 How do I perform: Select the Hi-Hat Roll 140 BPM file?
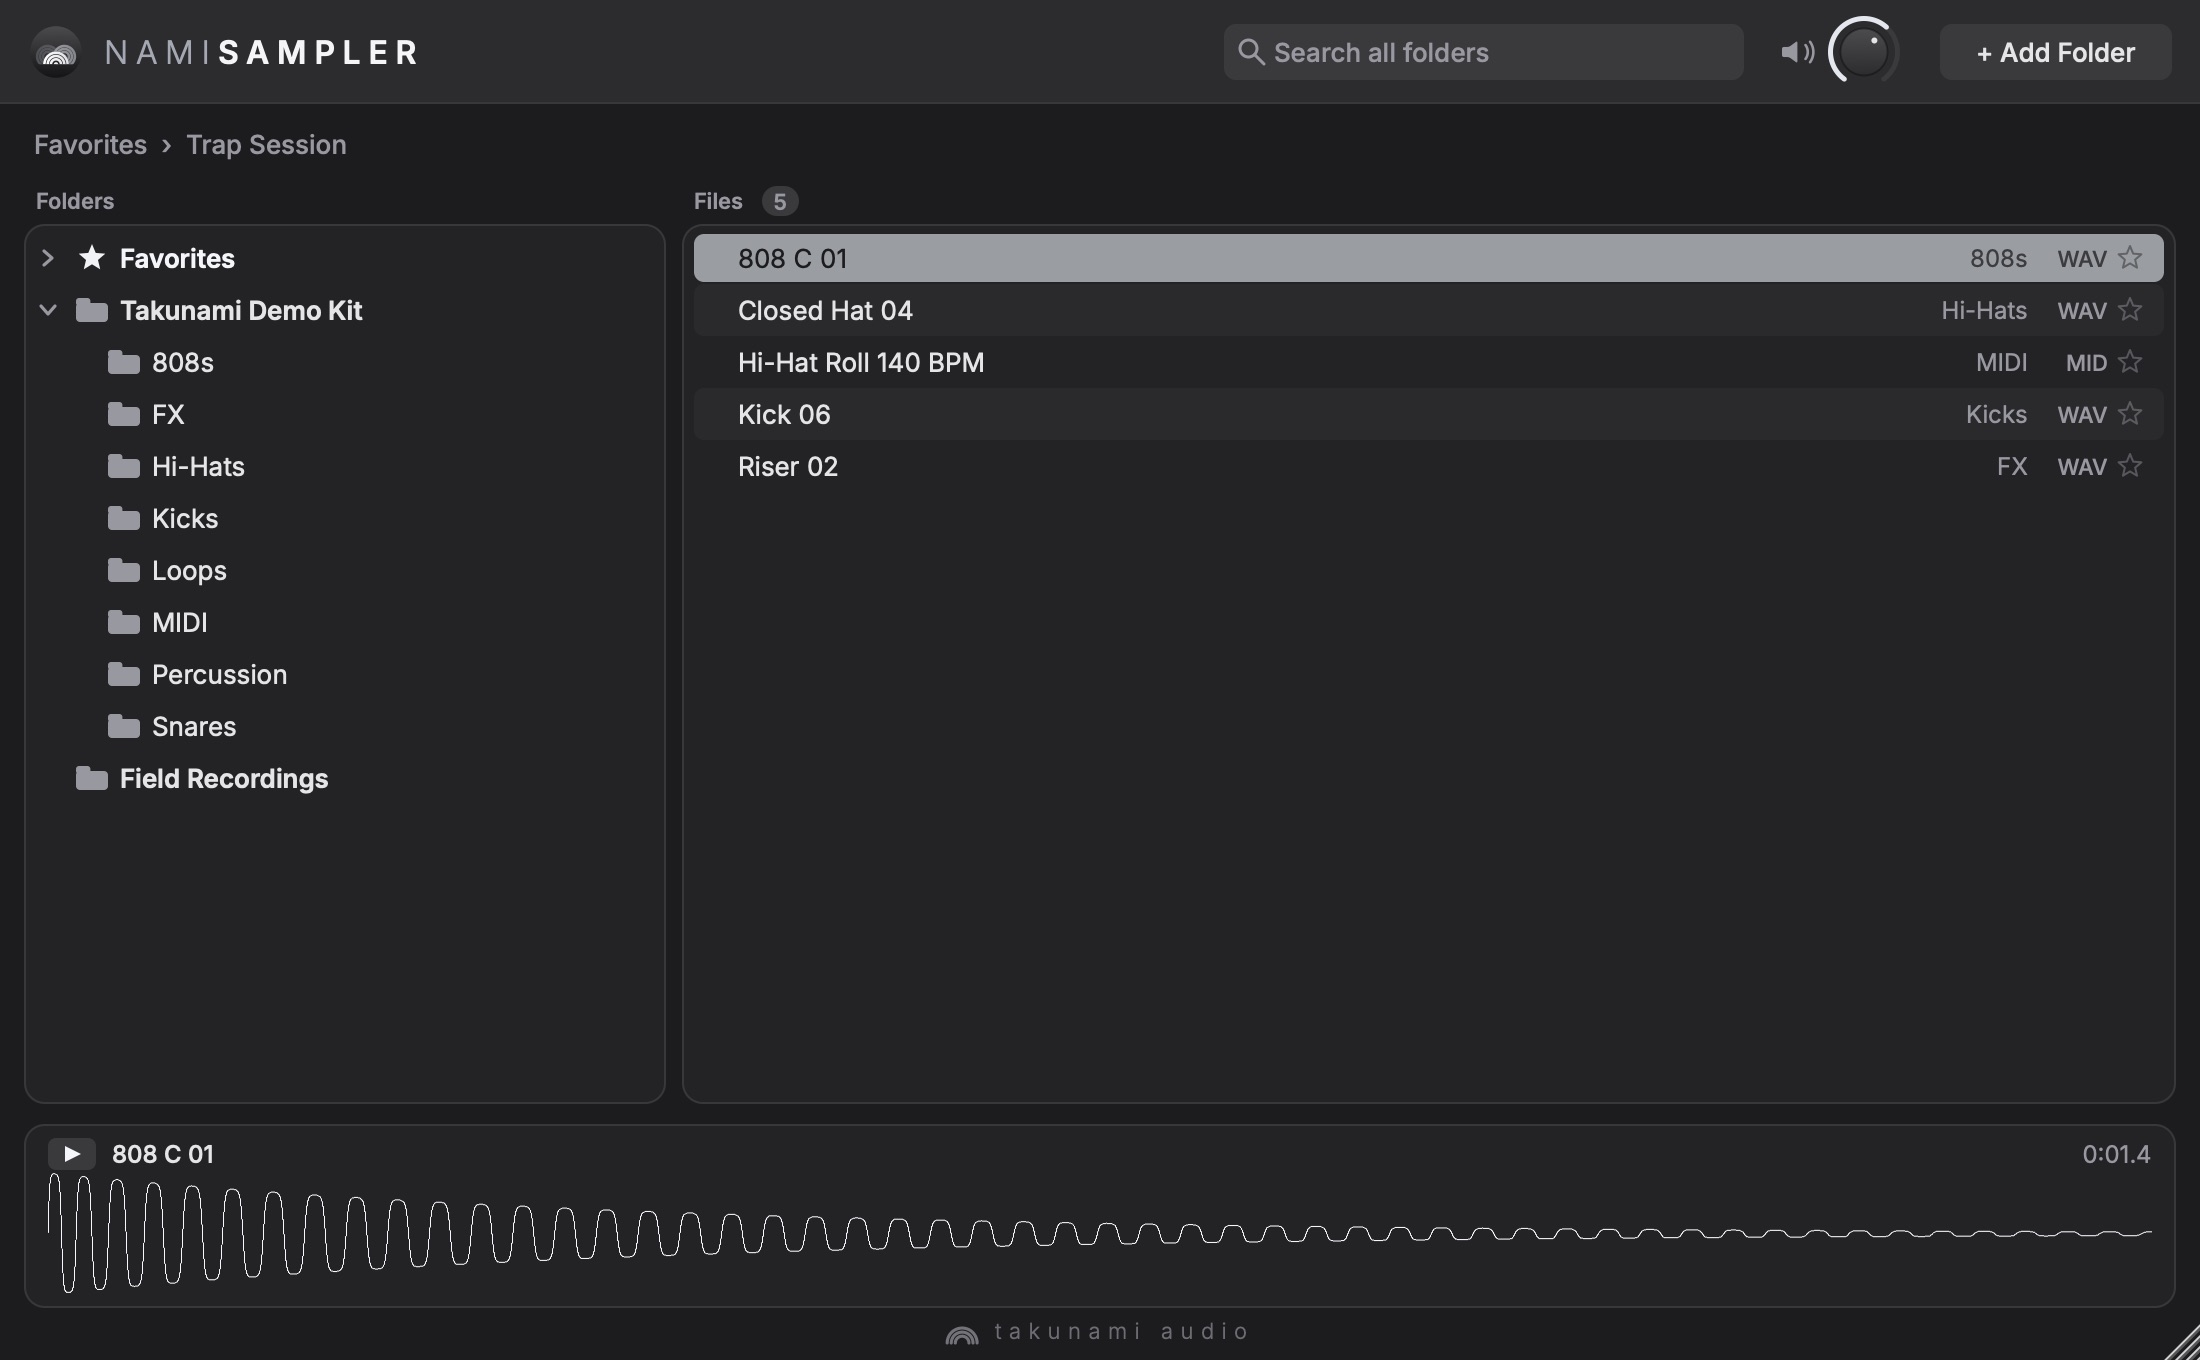(1428, 362)
